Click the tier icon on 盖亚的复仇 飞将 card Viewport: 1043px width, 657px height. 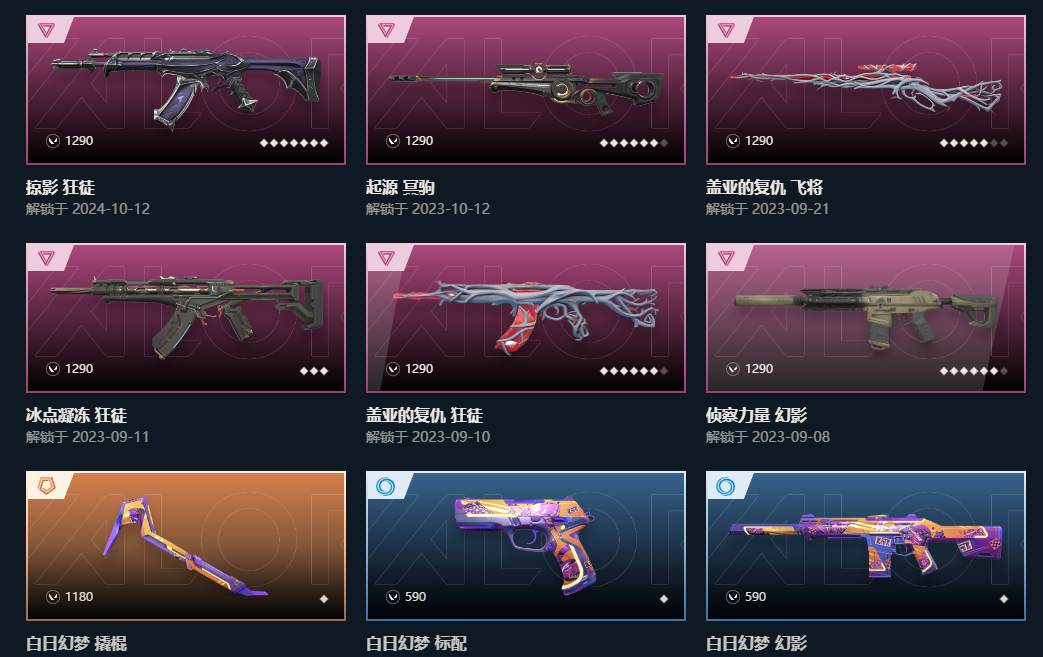[726, 30]
